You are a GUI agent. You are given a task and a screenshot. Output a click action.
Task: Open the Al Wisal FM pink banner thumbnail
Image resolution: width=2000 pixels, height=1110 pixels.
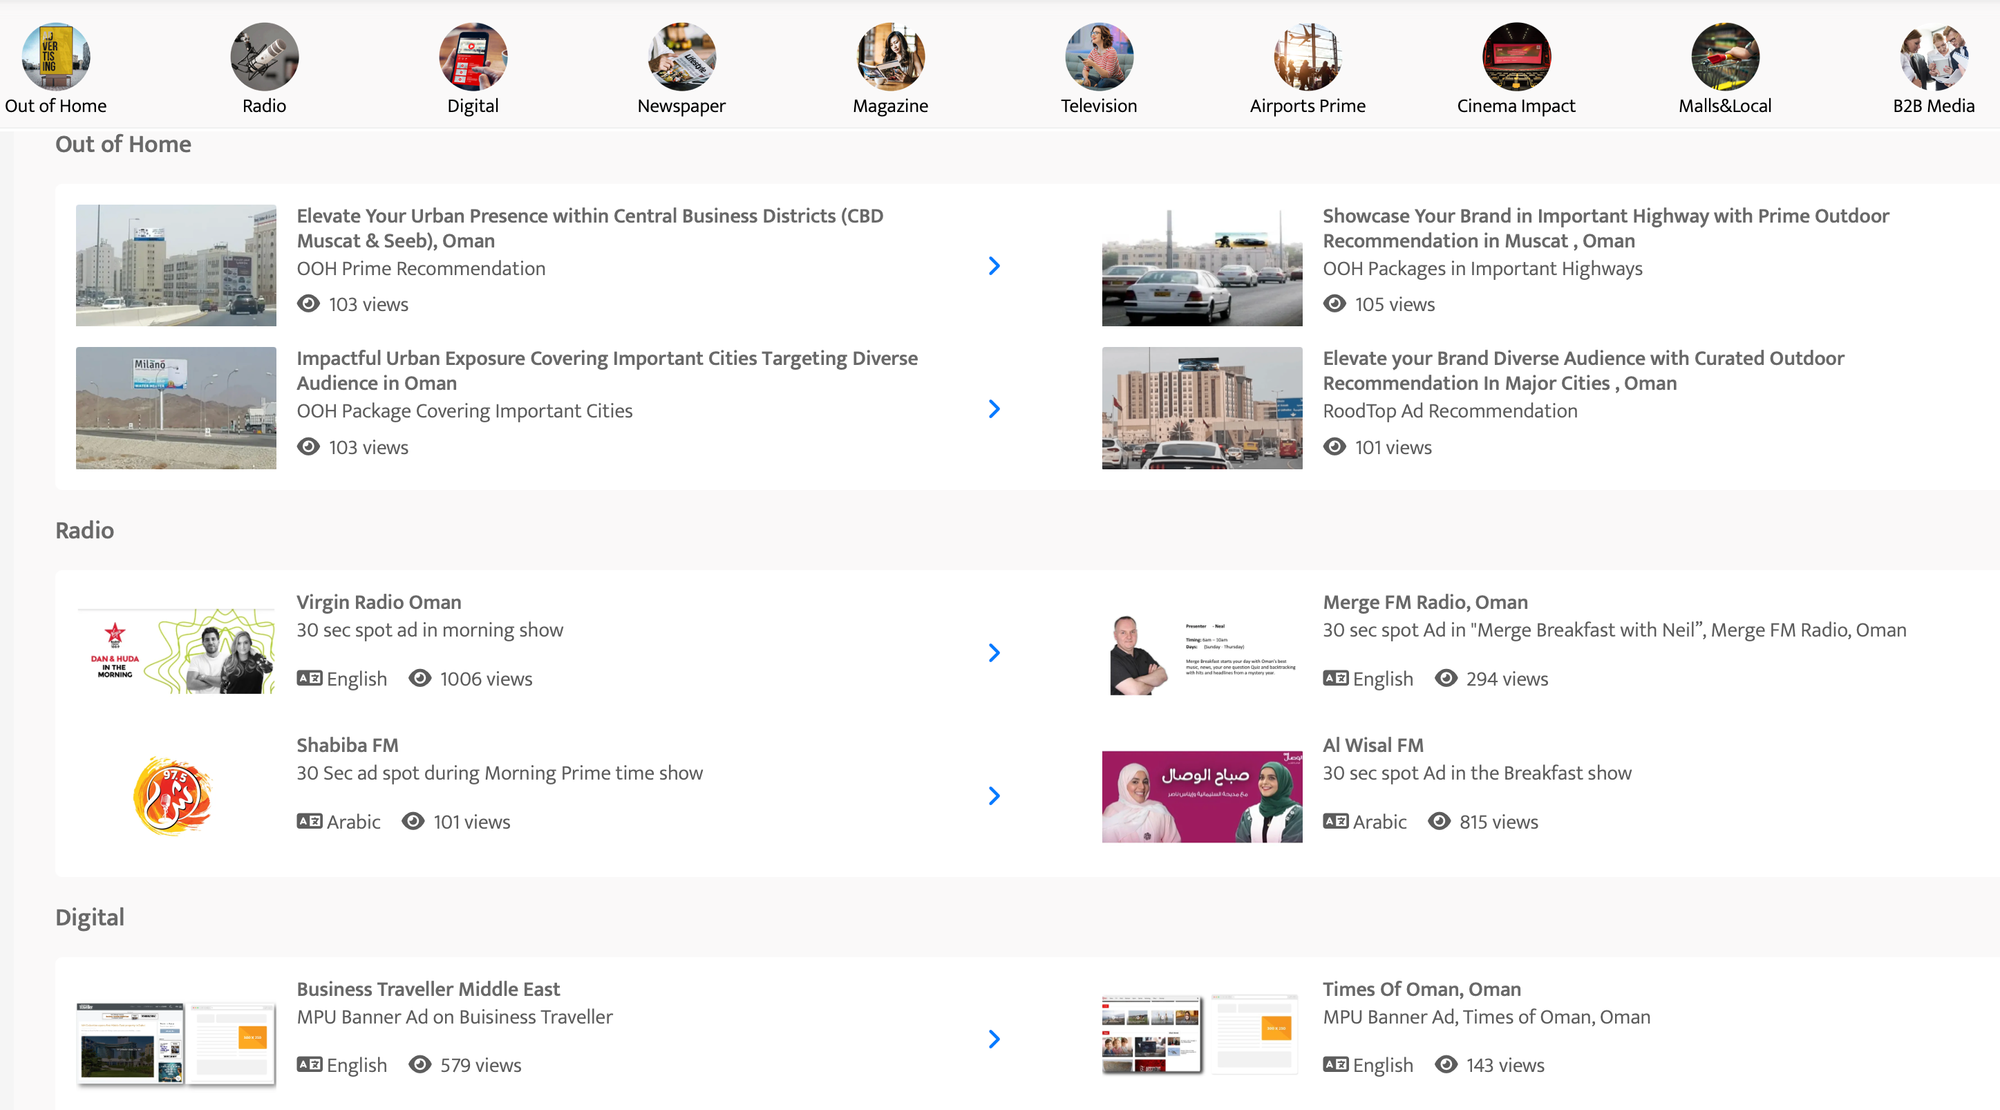(1202, 796)
